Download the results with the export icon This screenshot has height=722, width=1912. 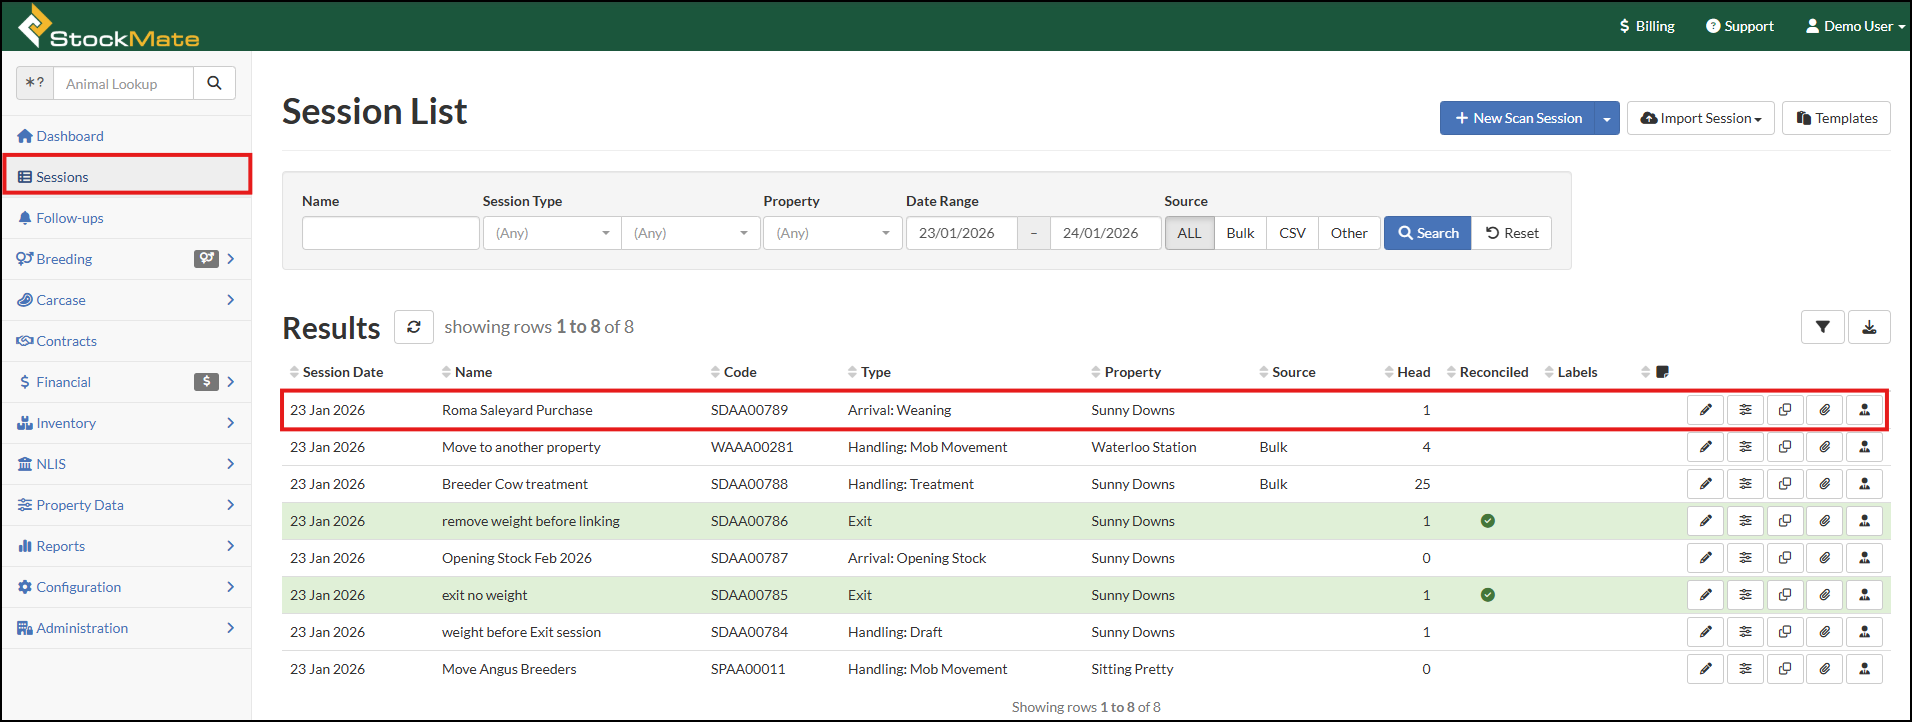(x=1869, y=327)
